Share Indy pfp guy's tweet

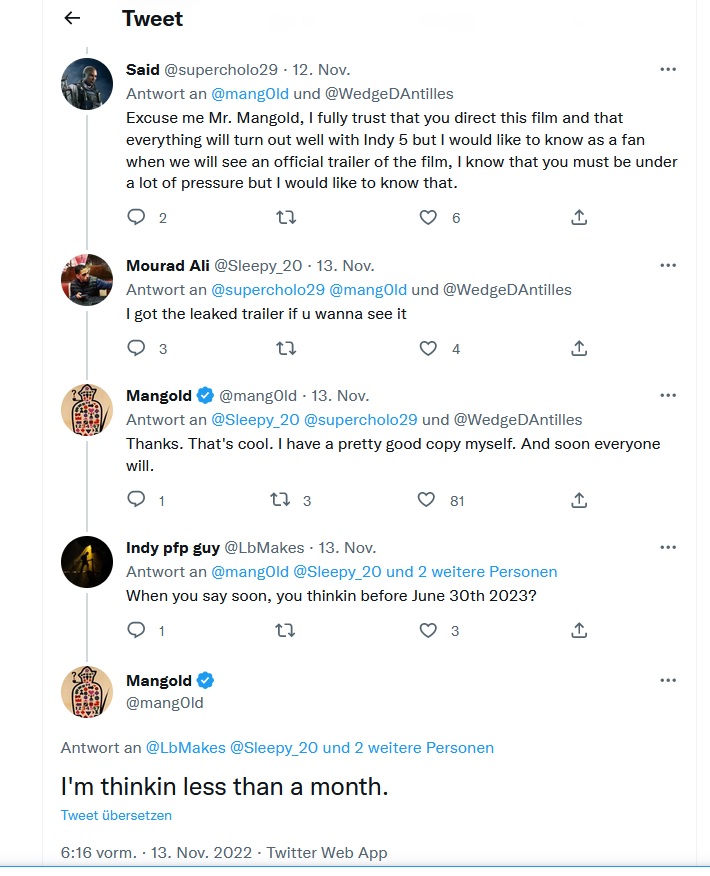(x=578, y=630)
